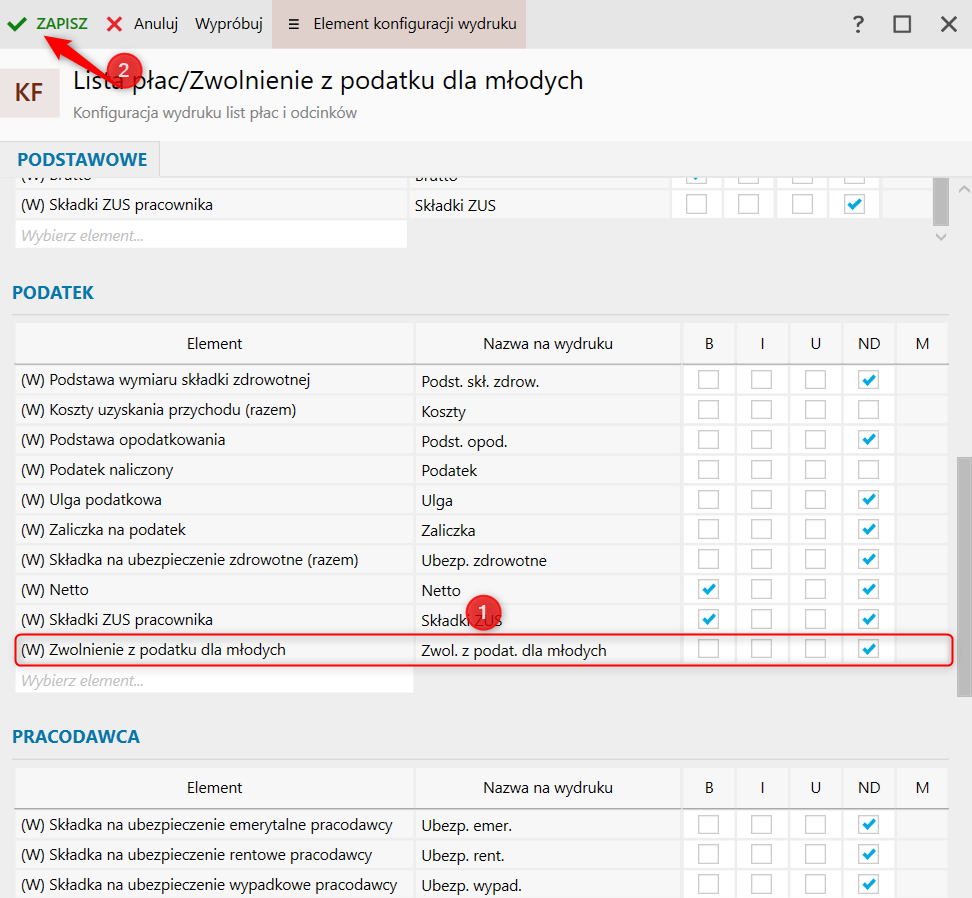Screen dimensions: 972x898
Task: Enable ND checkbox for Koszty uzyskania przychodu
Action: (x=868, y=410)
